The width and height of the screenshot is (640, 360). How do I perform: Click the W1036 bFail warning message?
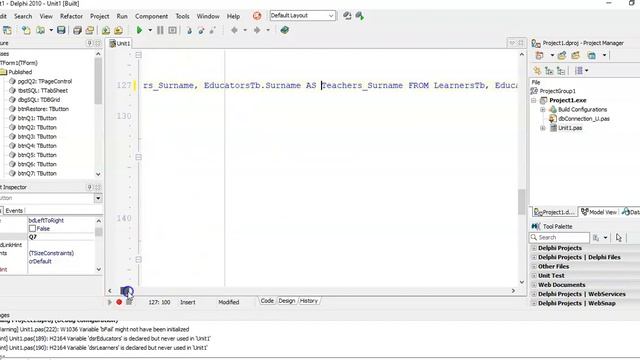(94, 329)
